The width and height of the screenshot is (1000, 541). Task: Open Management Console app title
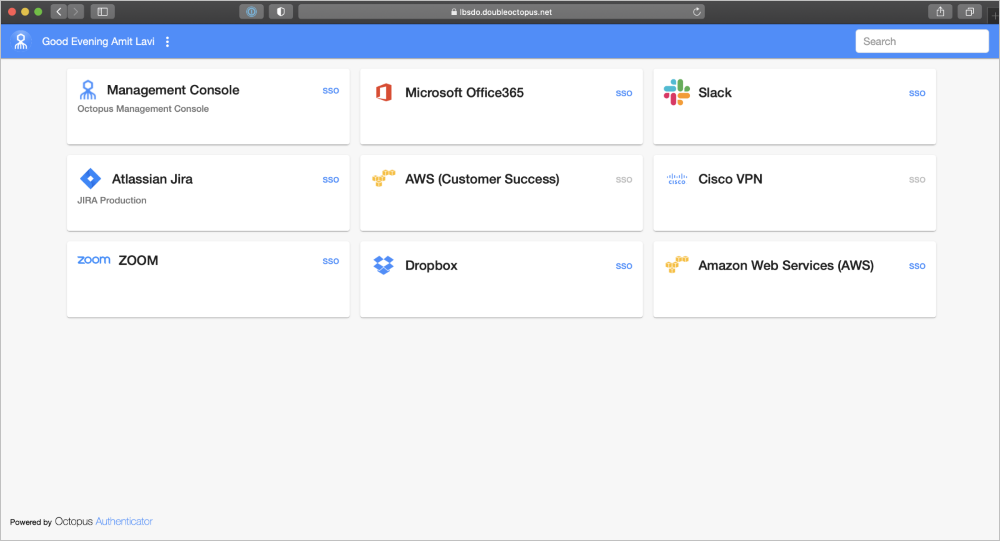pos(173,90)
